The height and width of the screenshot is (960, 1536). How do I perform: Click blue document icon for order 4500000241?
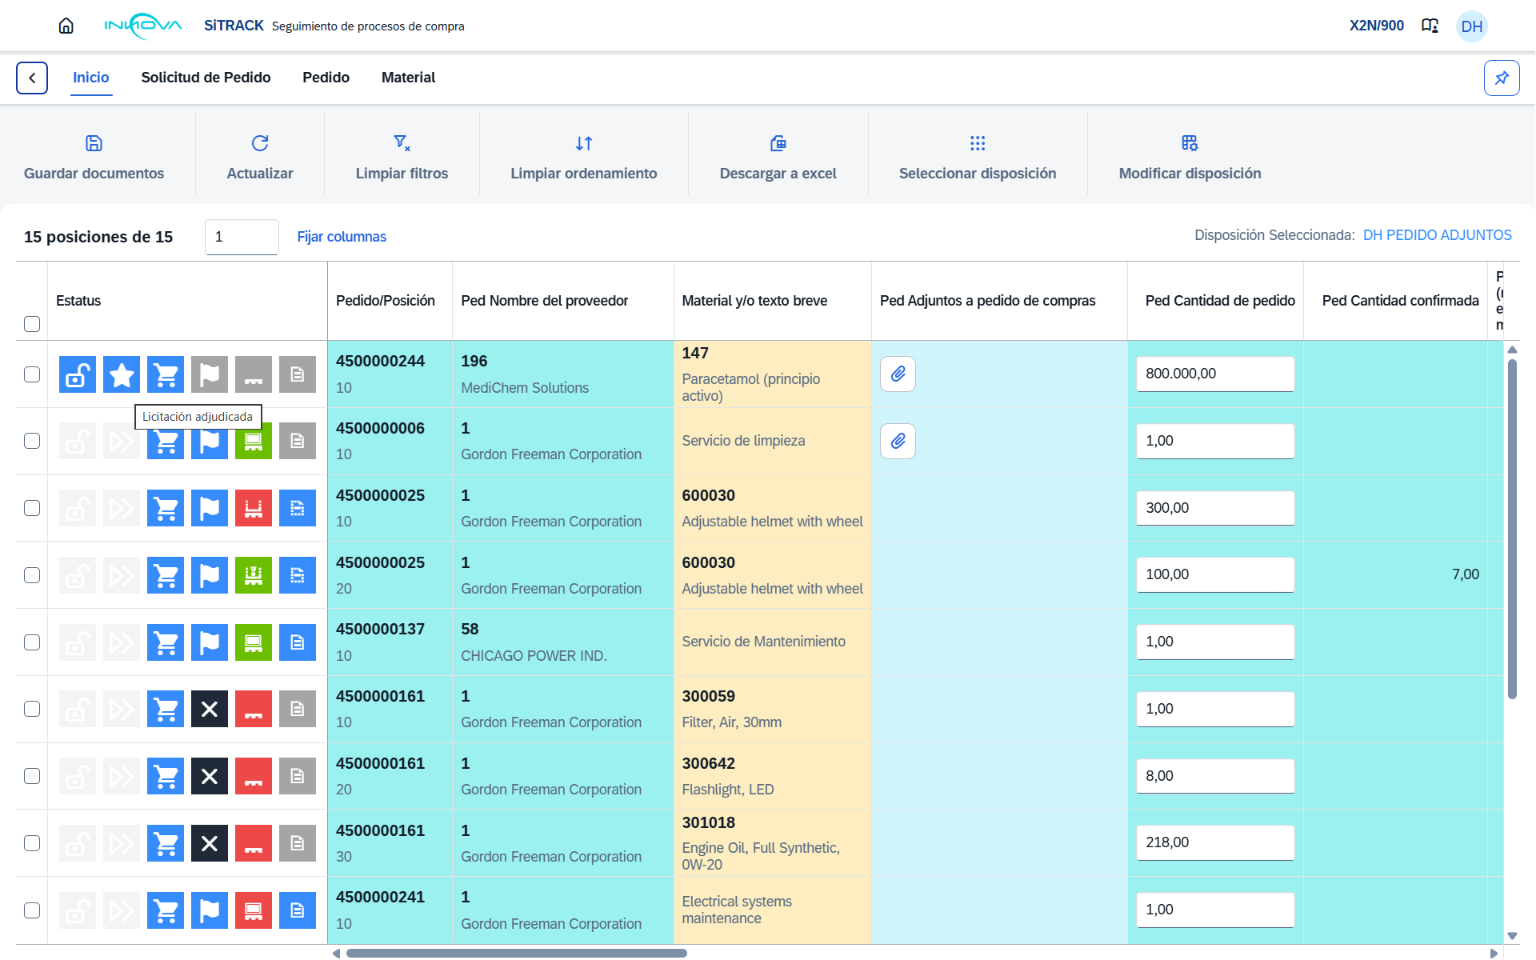point(298,910)
